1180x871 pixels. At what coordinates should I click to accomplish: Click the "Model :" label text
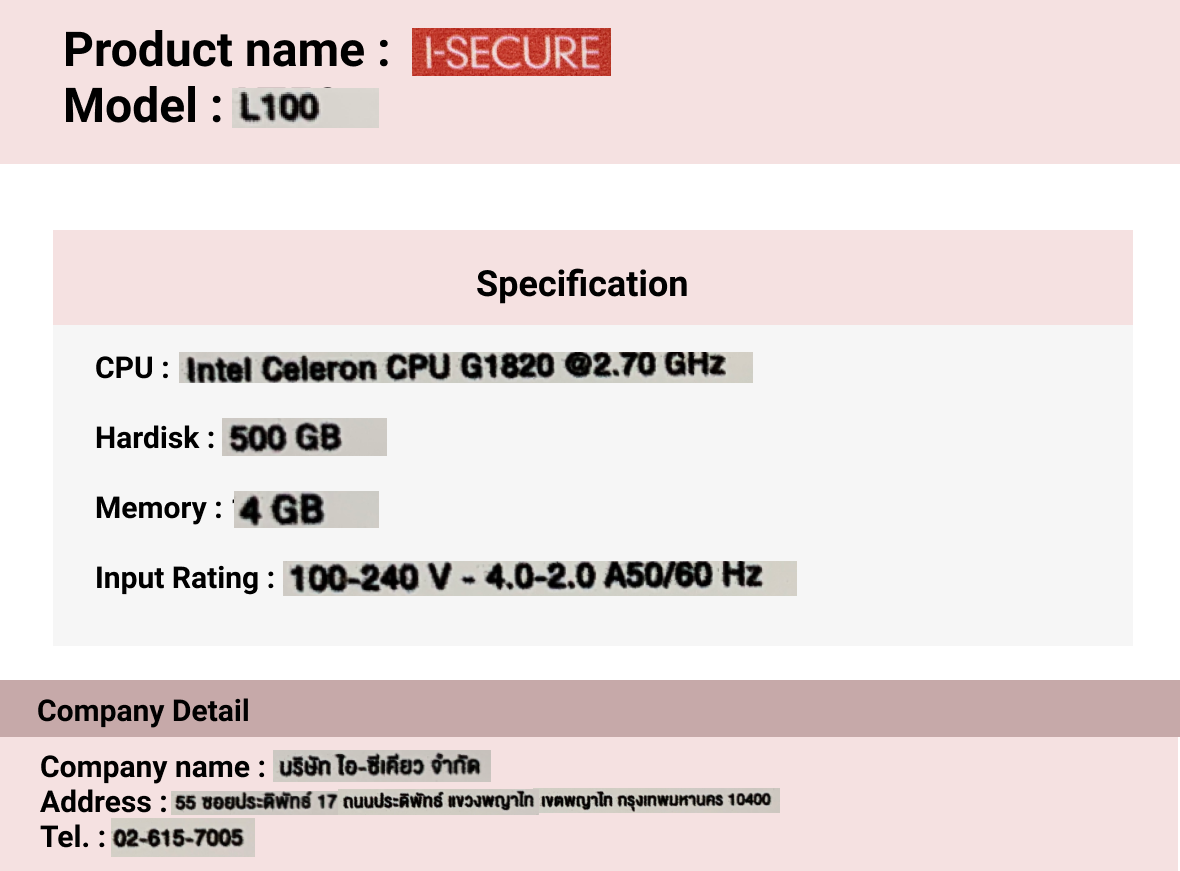pyautogui.click(x=142, y=106)
